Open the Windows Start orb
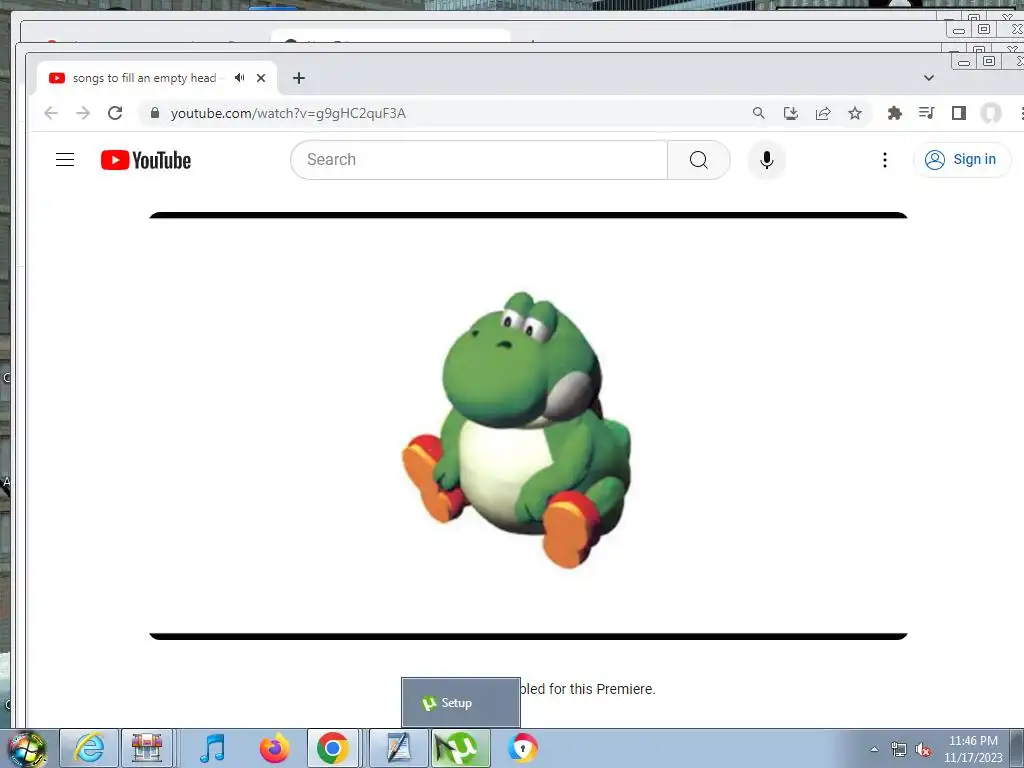 [x=27, y=748]
